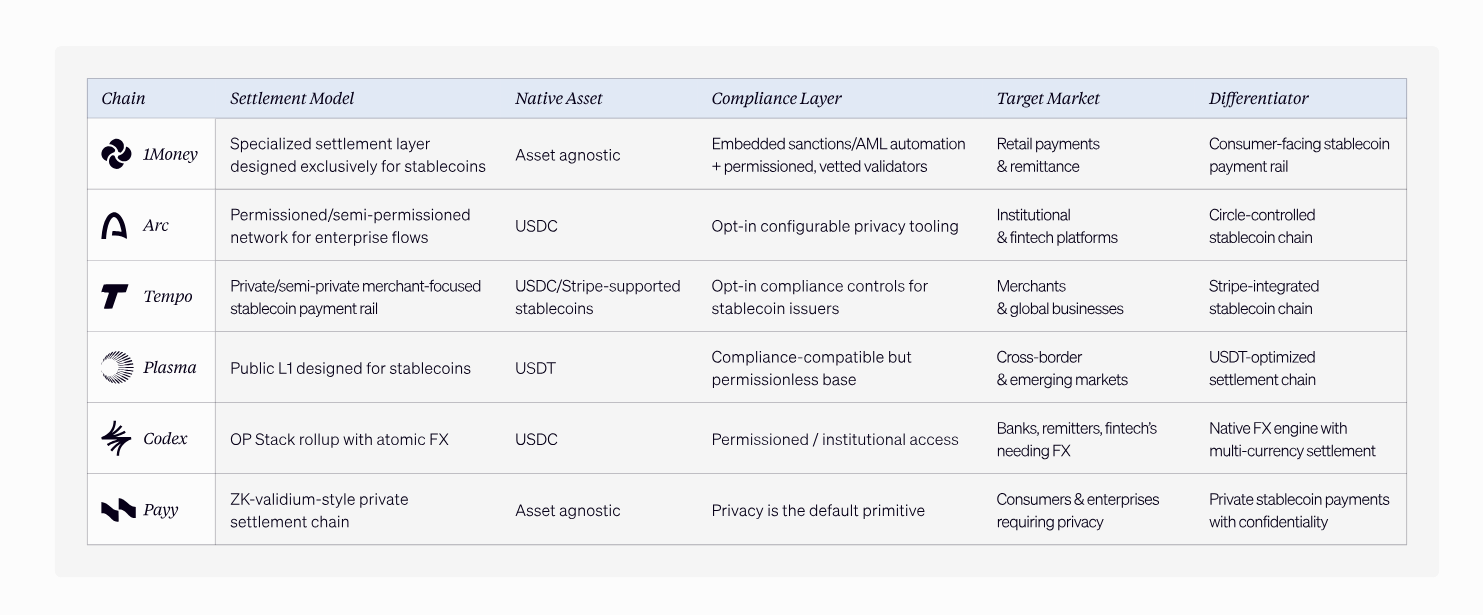Select "OP Stack rollup with atomic FX" cell
This screenshot has height=615, width=1483.
pyautogui.click(x=339, y=439)
